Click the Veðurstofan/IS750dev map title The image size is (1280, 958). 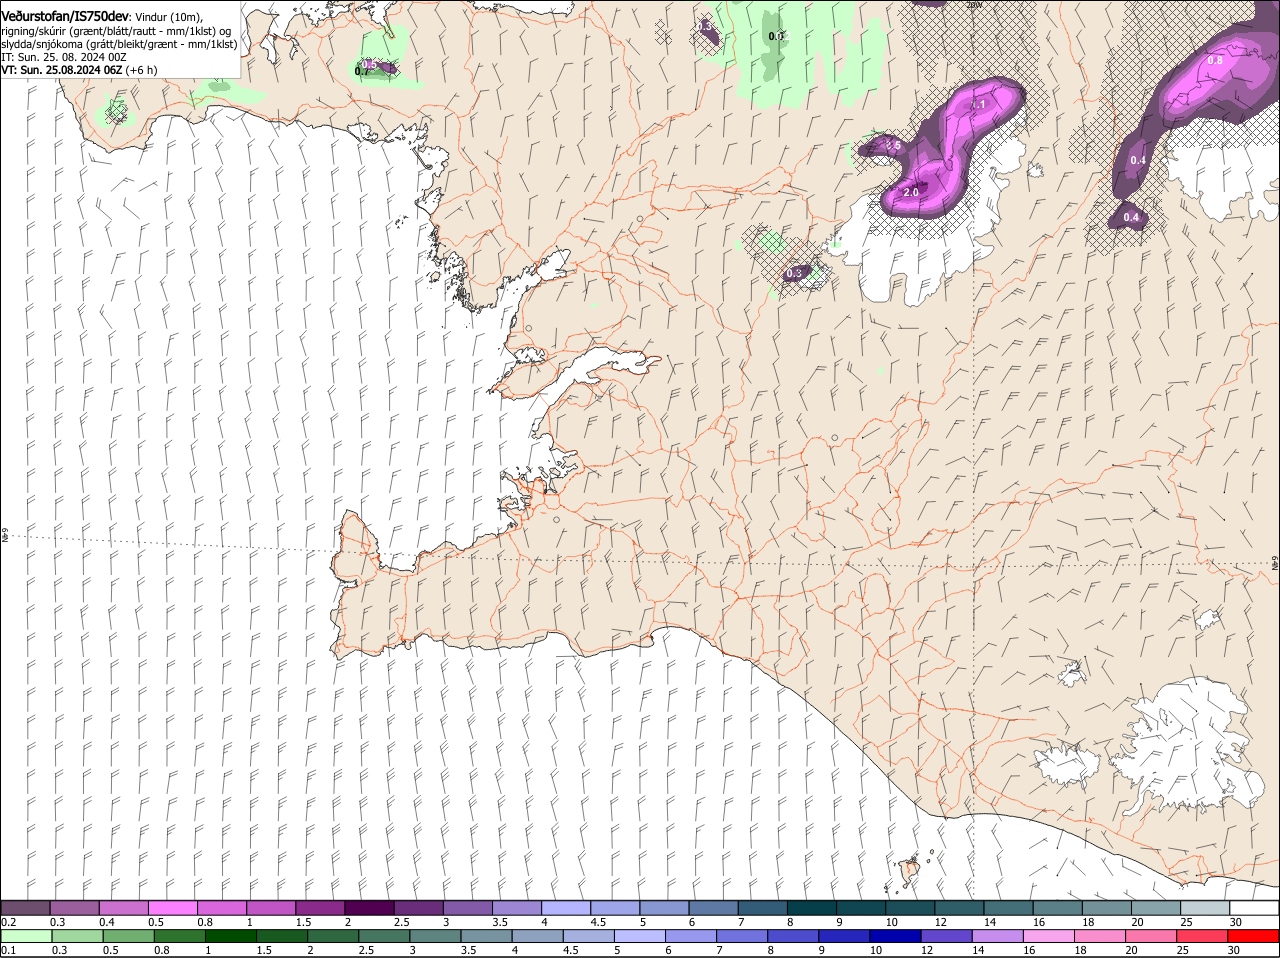pos(65,17)
